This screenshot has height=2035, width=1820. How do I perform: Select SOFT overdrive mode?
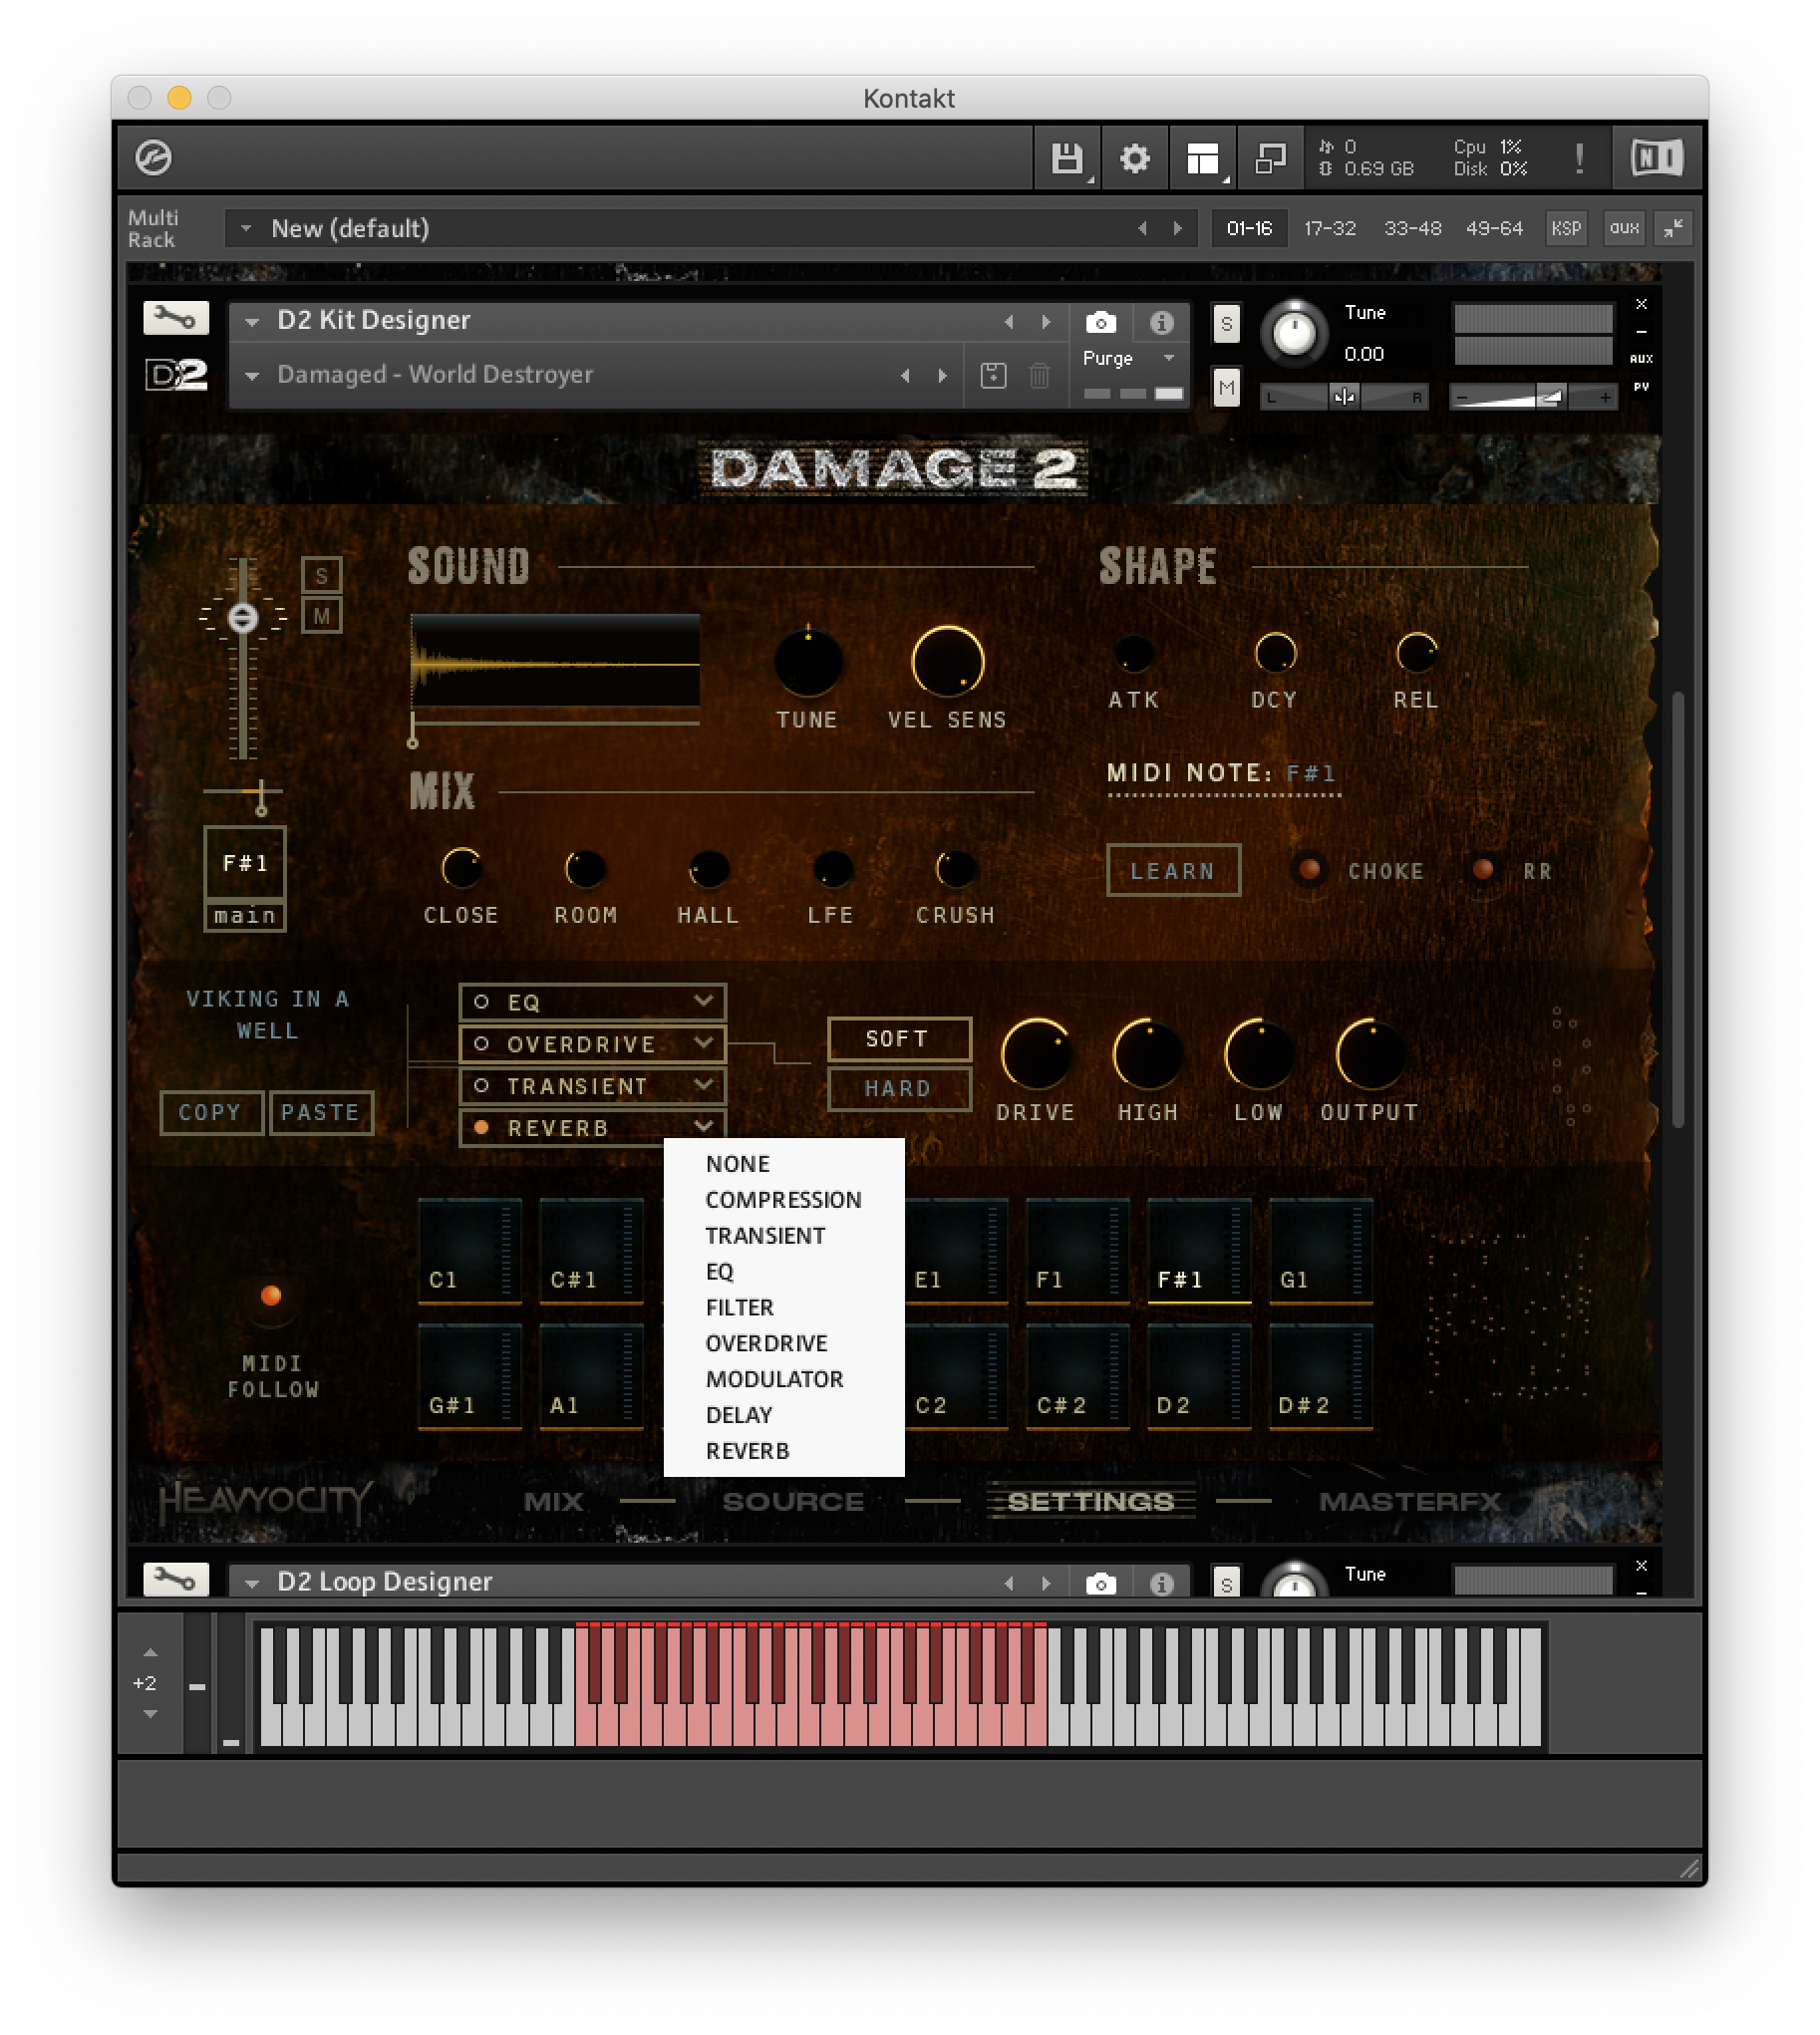coord(898,1039)
